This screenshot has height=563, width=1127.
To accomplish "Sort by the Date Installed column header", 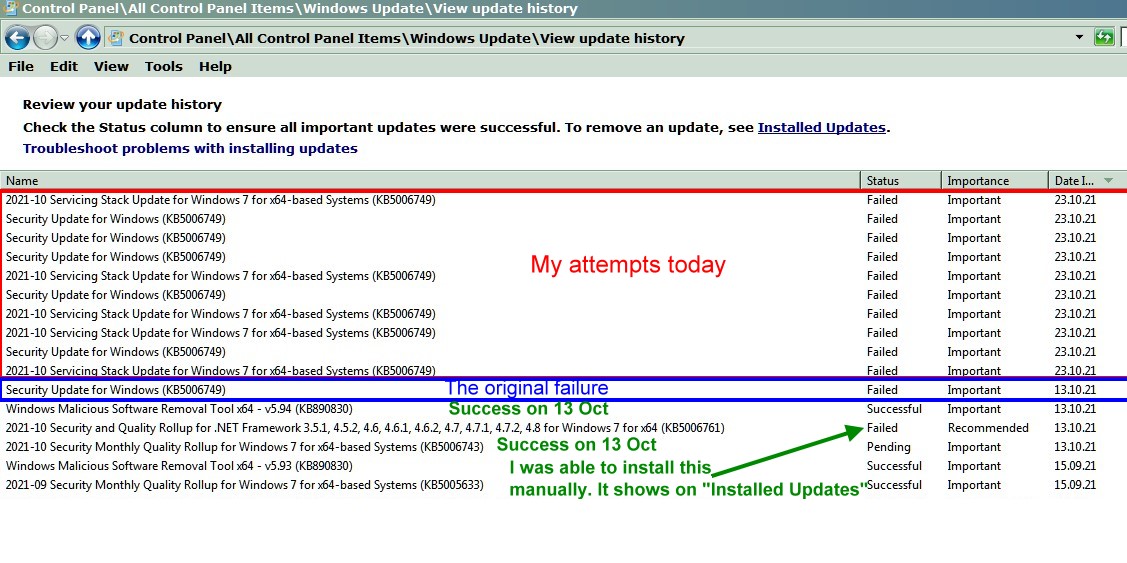I will [1087, 180].
